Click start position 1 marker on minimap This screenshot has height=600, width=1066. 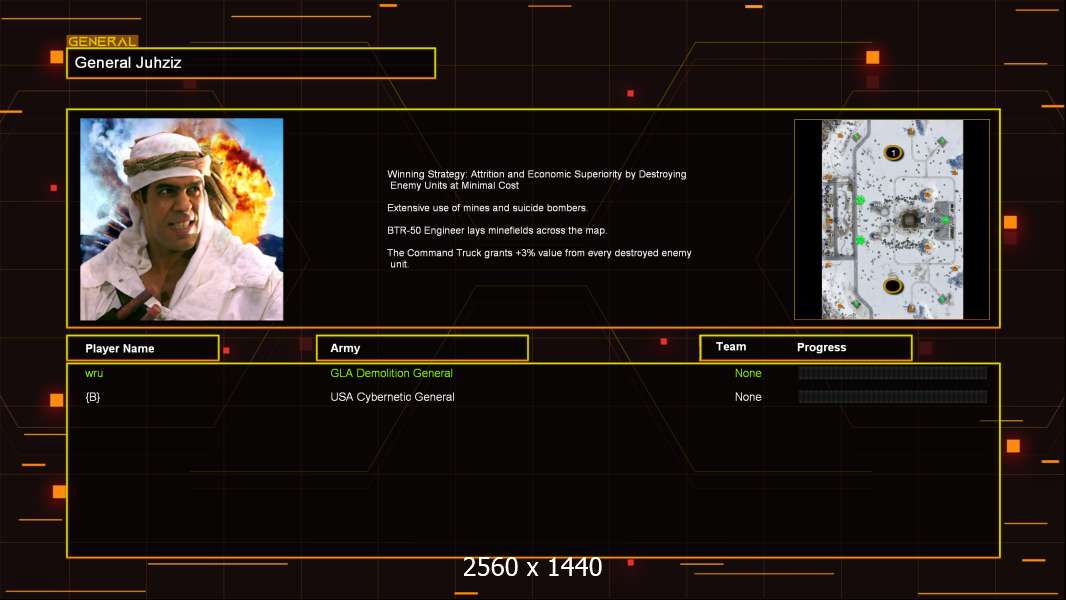893,153
